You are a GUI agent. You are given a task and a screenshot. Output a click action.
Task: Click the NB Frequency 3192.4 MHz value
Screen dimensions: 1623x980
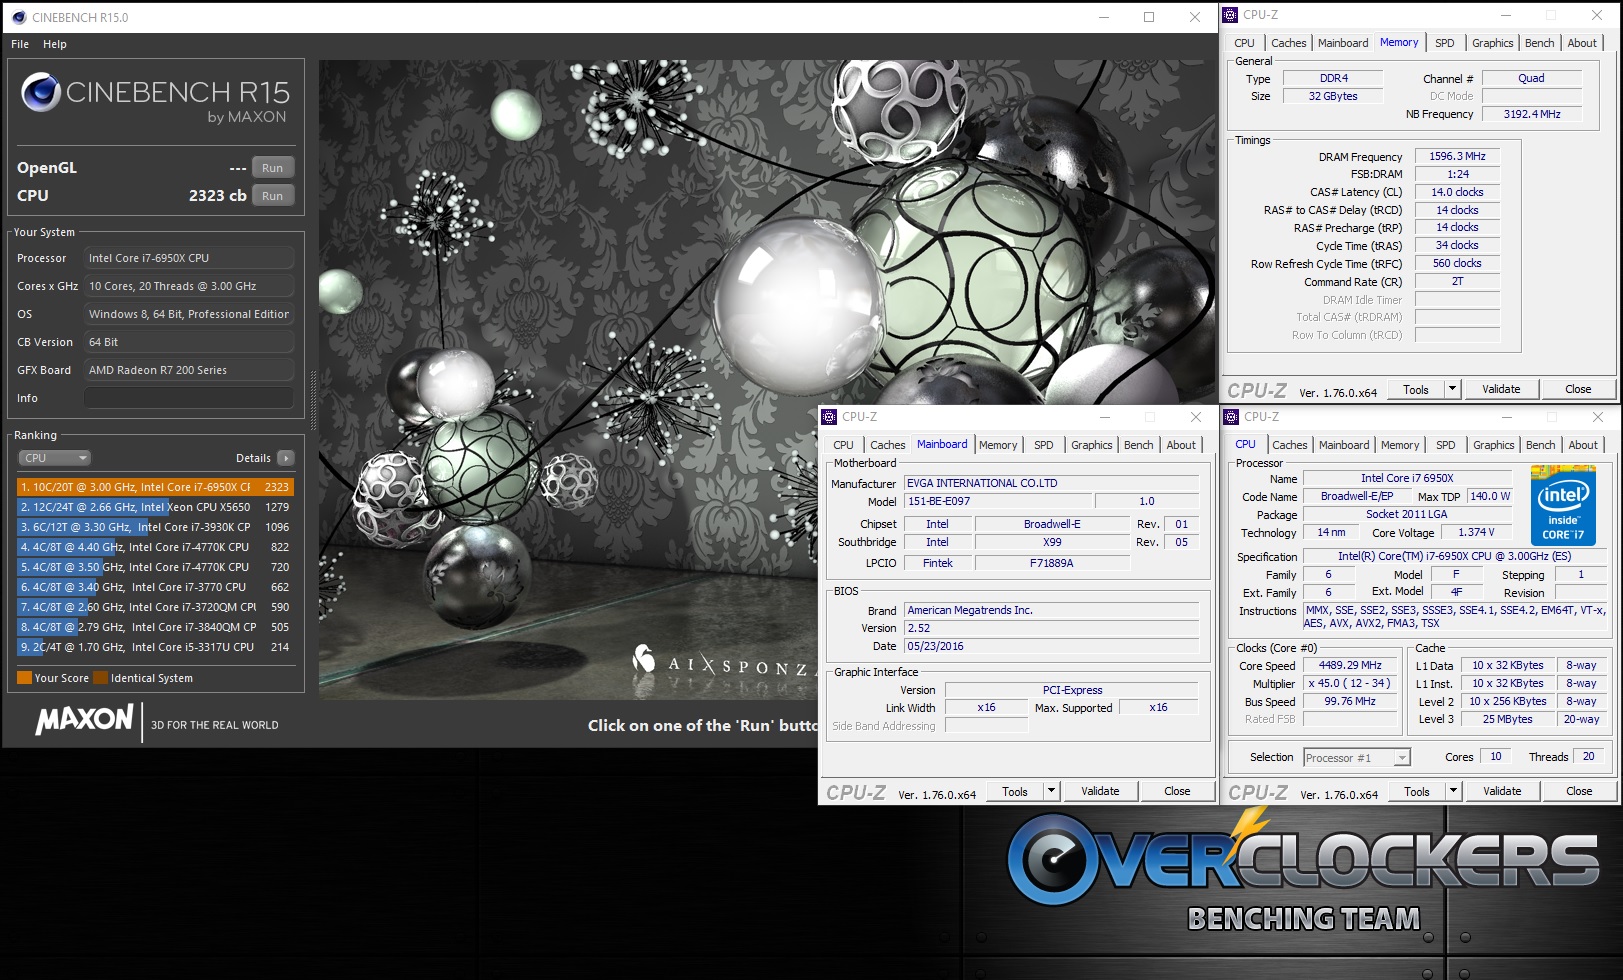coord(1532,115)
